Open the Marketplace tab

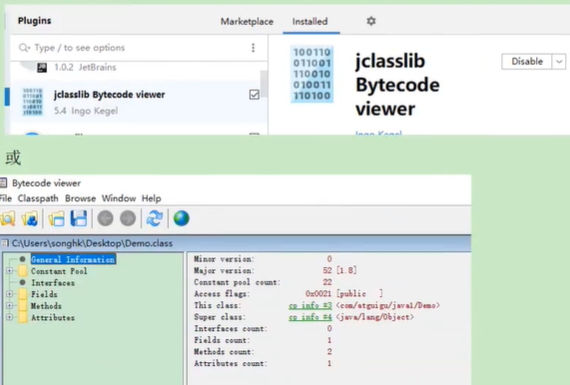pos(247,22)
